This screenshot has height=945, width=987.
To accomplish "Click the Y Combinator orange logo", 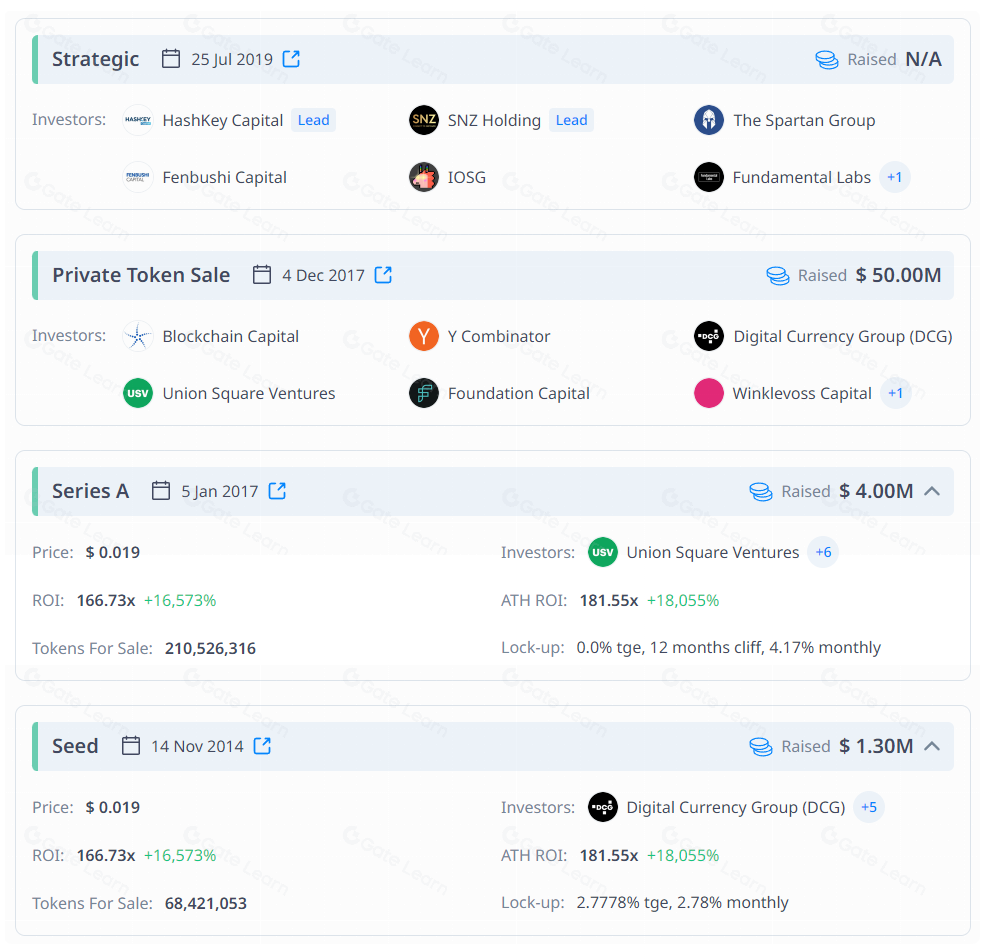I will click(424, 336).
